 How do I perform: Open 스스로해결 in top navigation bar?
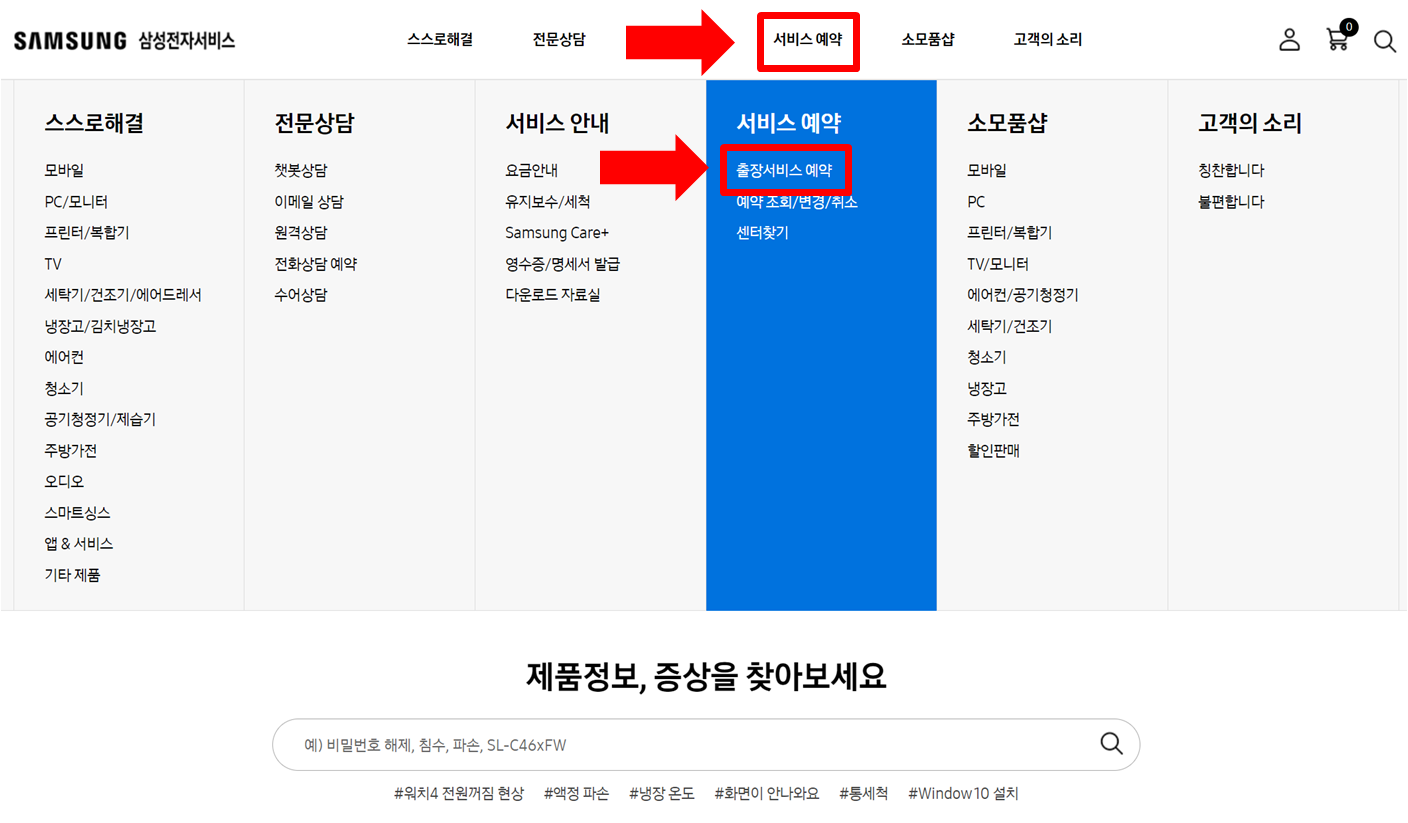[440, 40]
